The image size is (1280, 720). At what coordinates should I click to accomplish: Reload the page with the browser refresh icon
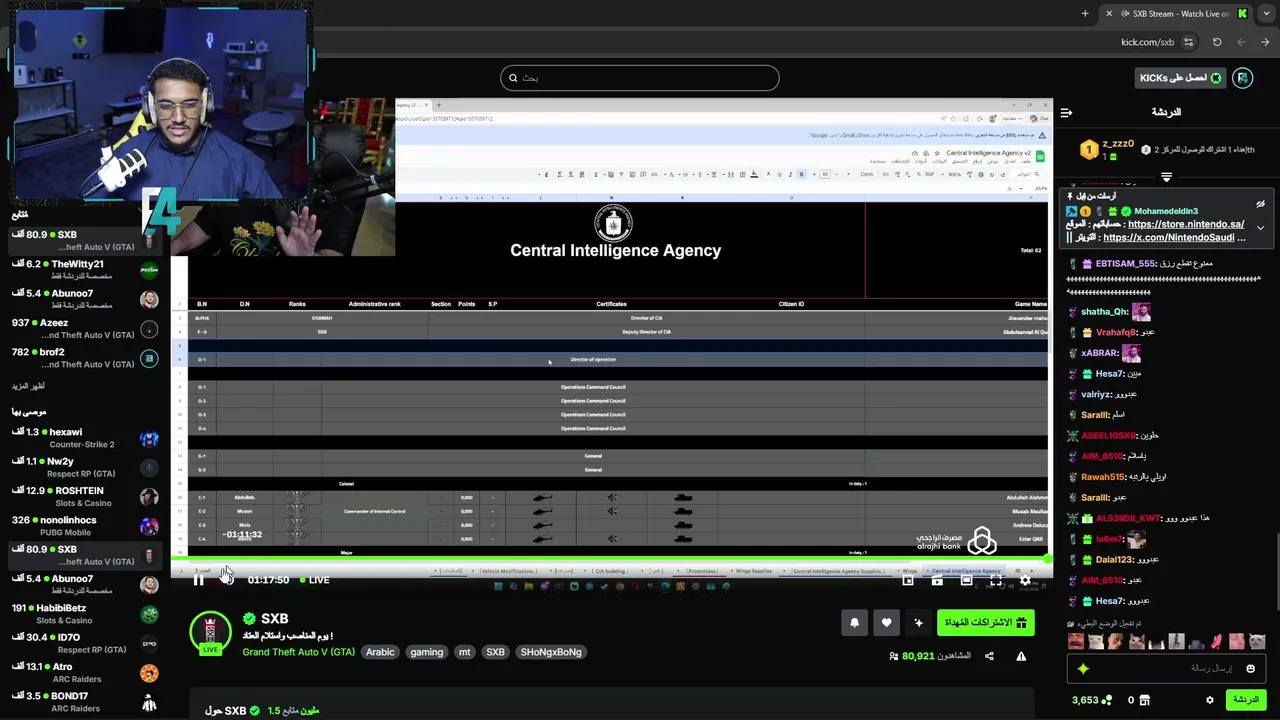pyautogui.click(x=1217, y=42)
